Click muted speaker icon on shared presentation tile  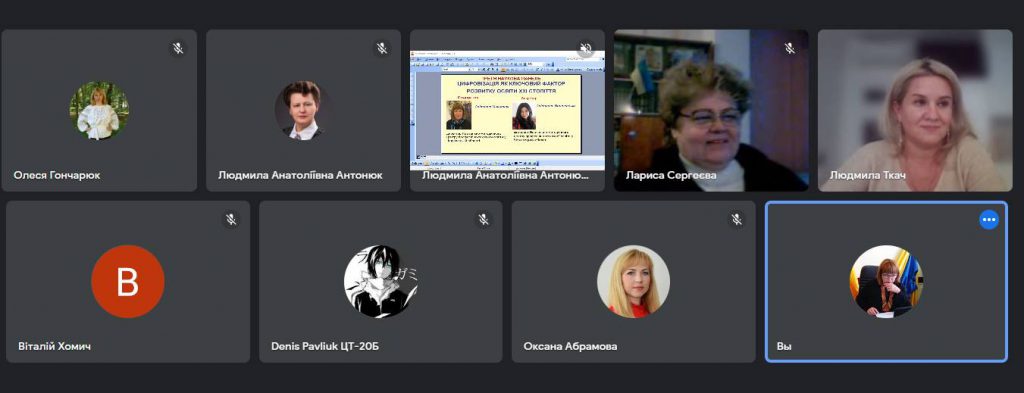[x=586, y=48]
